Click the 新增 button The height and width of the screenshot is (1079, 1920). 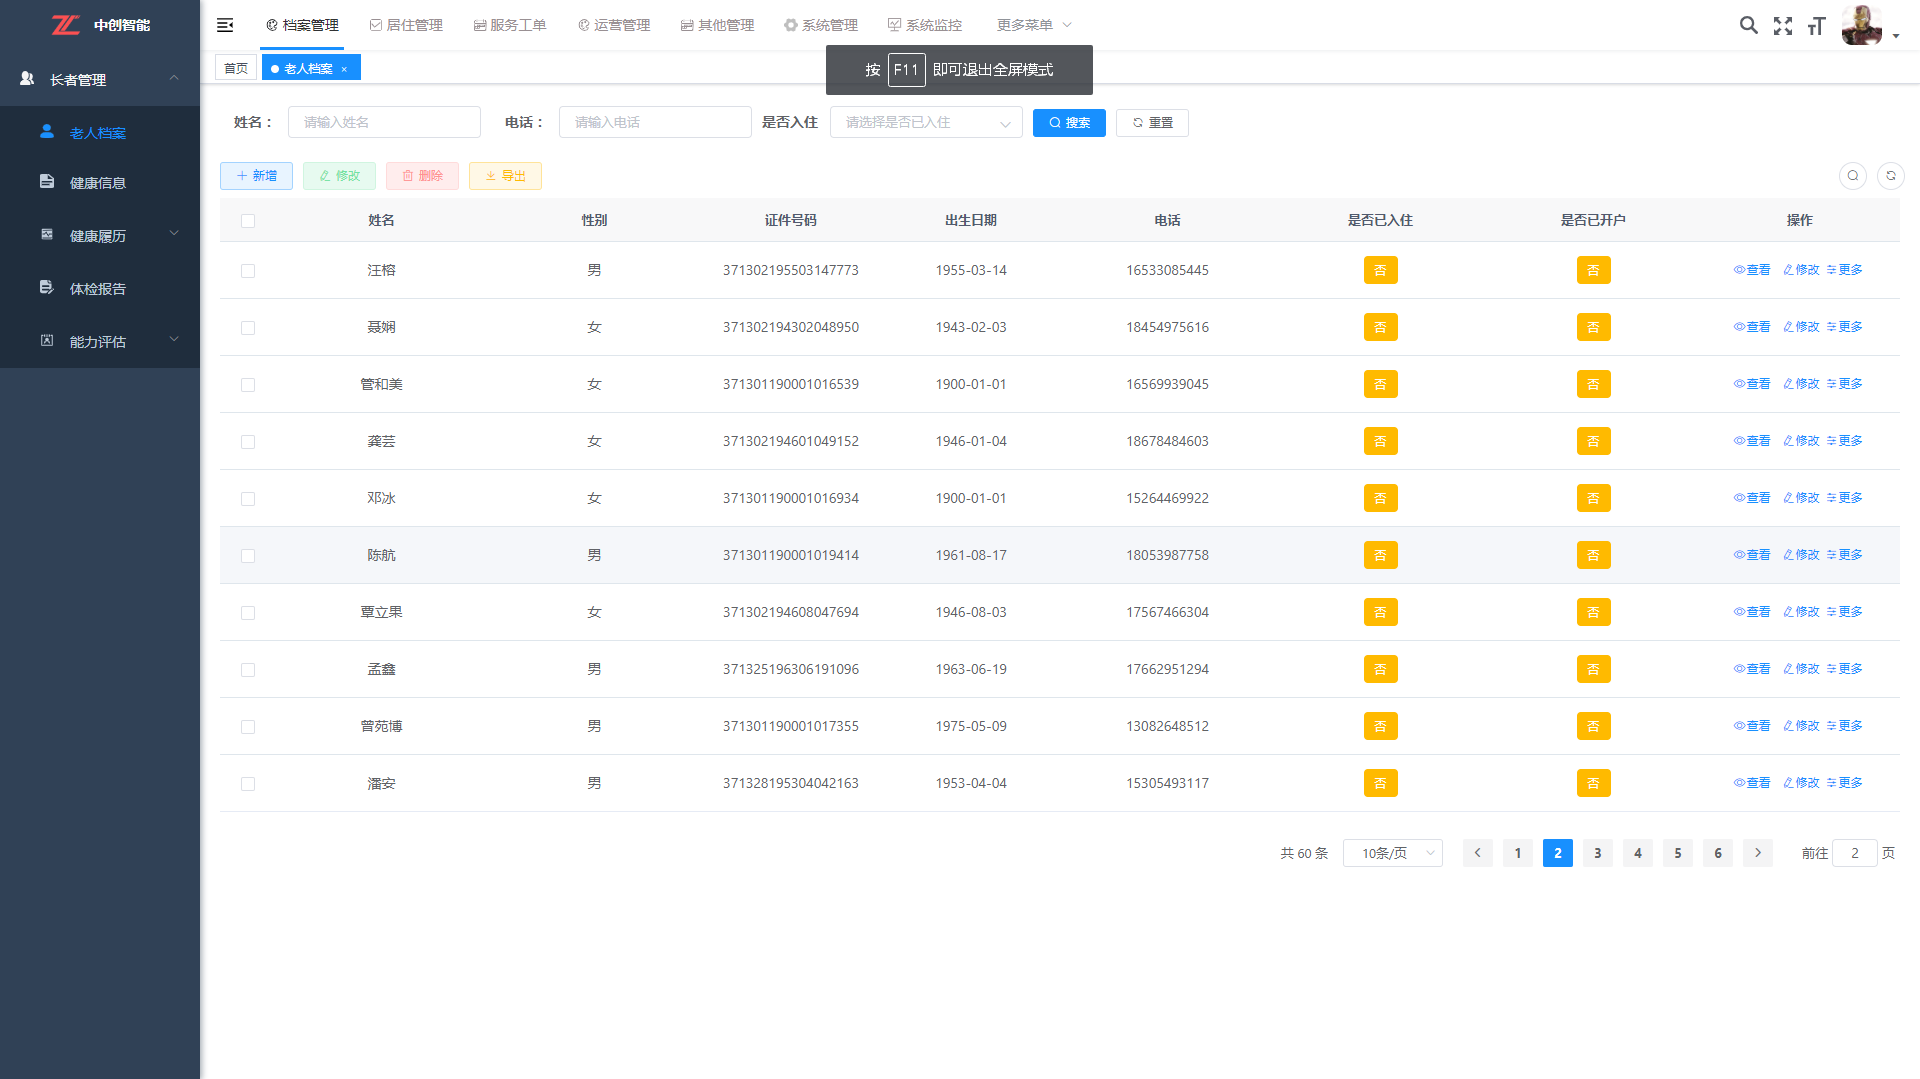pyautogui.click(x=256, y=176)
